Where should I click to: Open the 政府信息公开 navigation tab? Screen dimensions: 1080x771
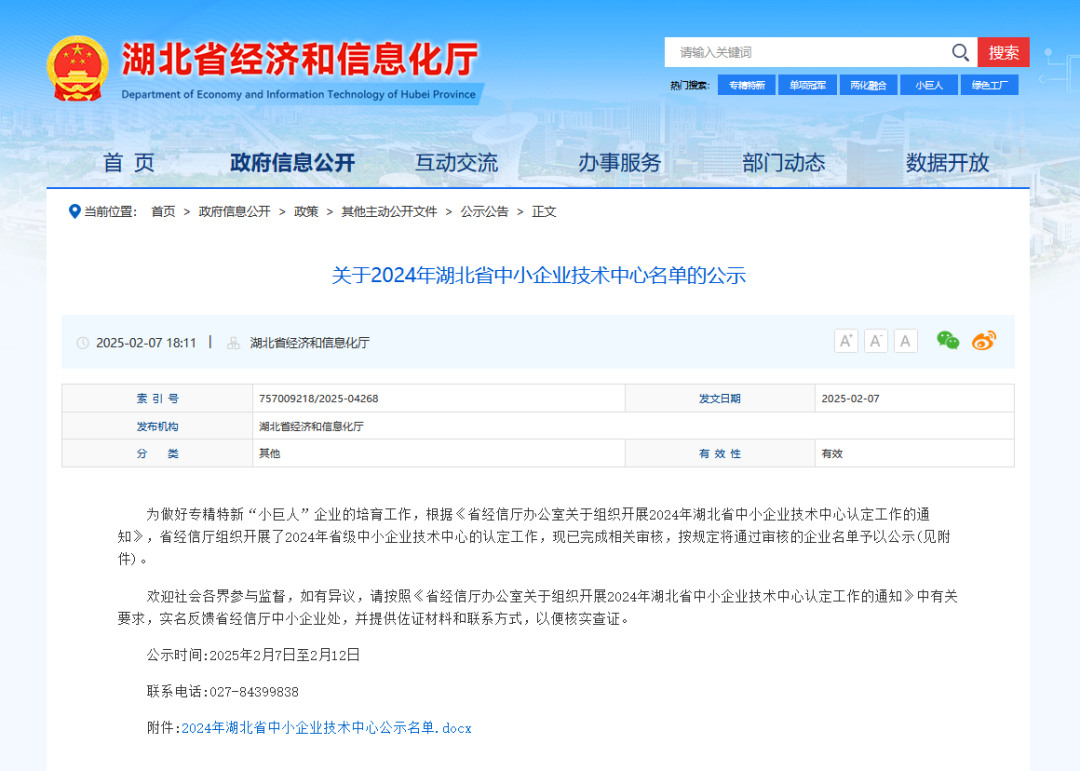pyautogui.click(x=292, y=162)
